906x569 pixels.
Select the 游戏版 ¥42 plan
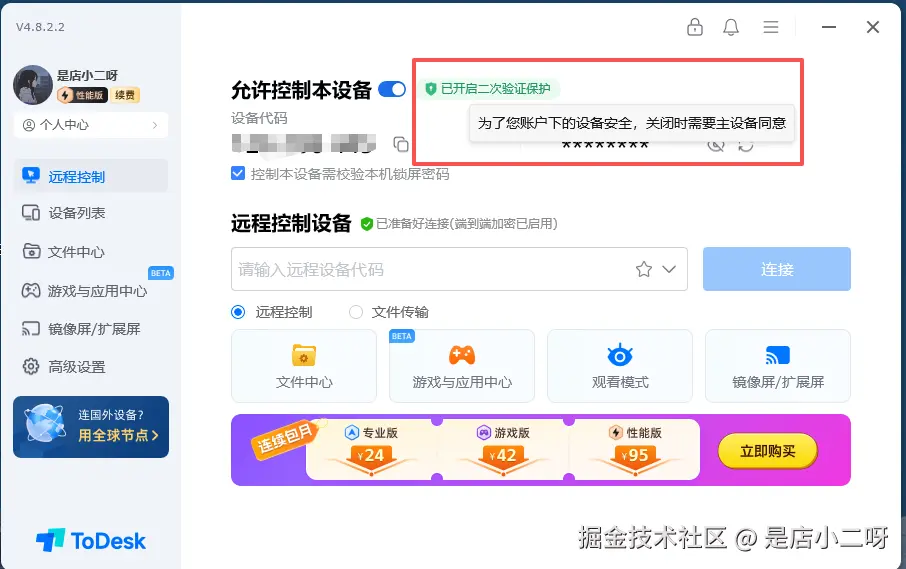pos(503,449)
